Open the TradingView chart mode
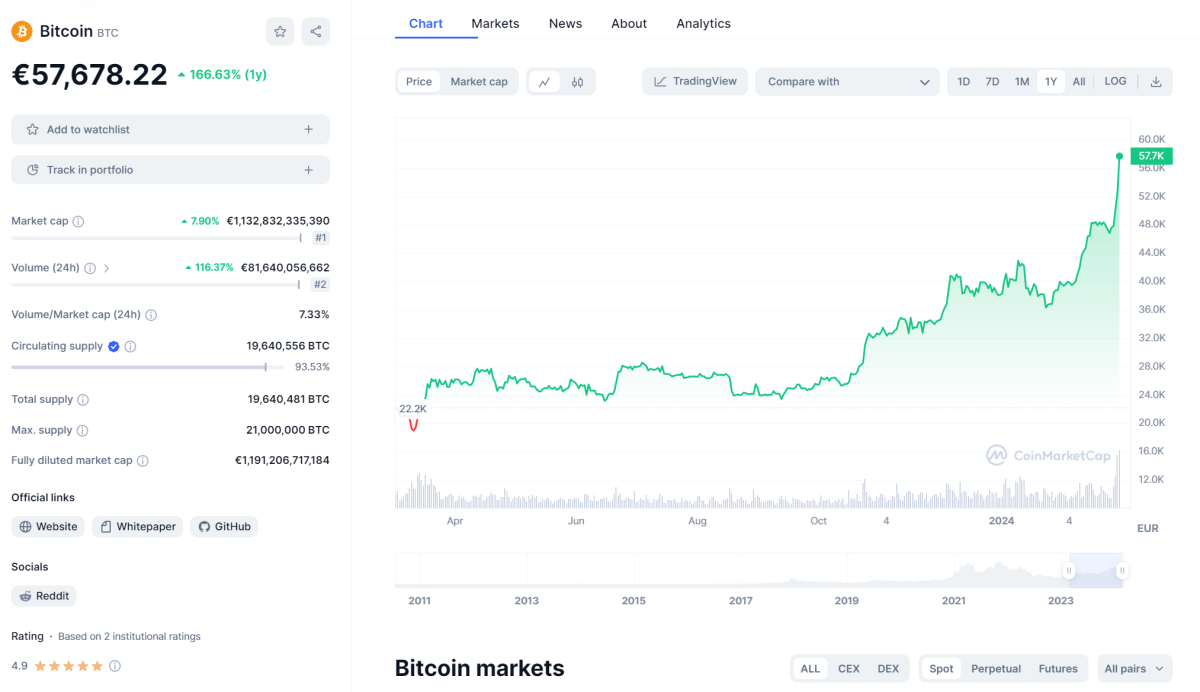Screen dimensions: 1200x692 (x=694, y=81)
